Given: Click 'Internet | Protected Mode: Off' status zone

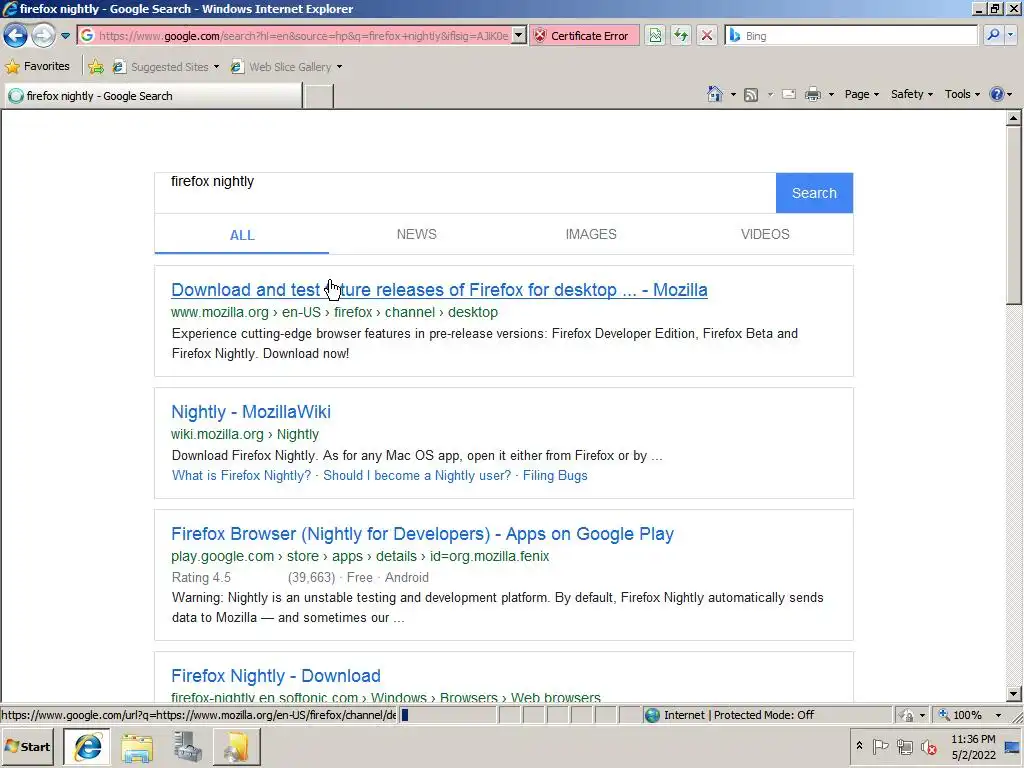Looking at the screenshot, I should pos(738,715).
